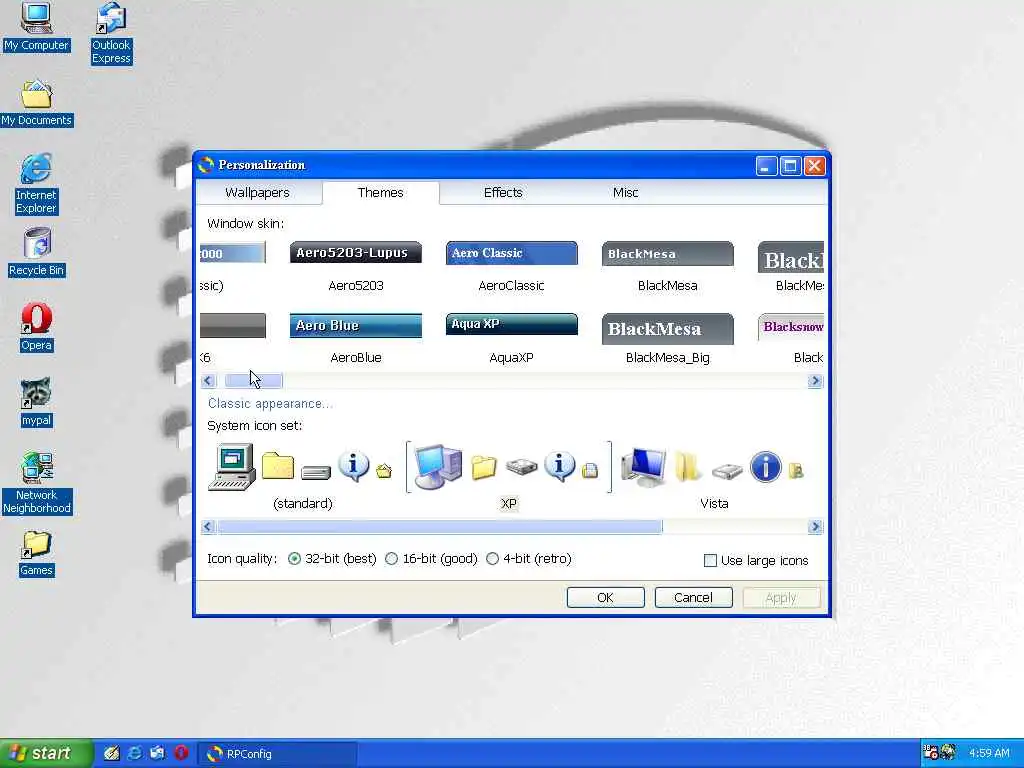
Task: Select 16-bit (good) icon quality
Action: pos(431,559)
